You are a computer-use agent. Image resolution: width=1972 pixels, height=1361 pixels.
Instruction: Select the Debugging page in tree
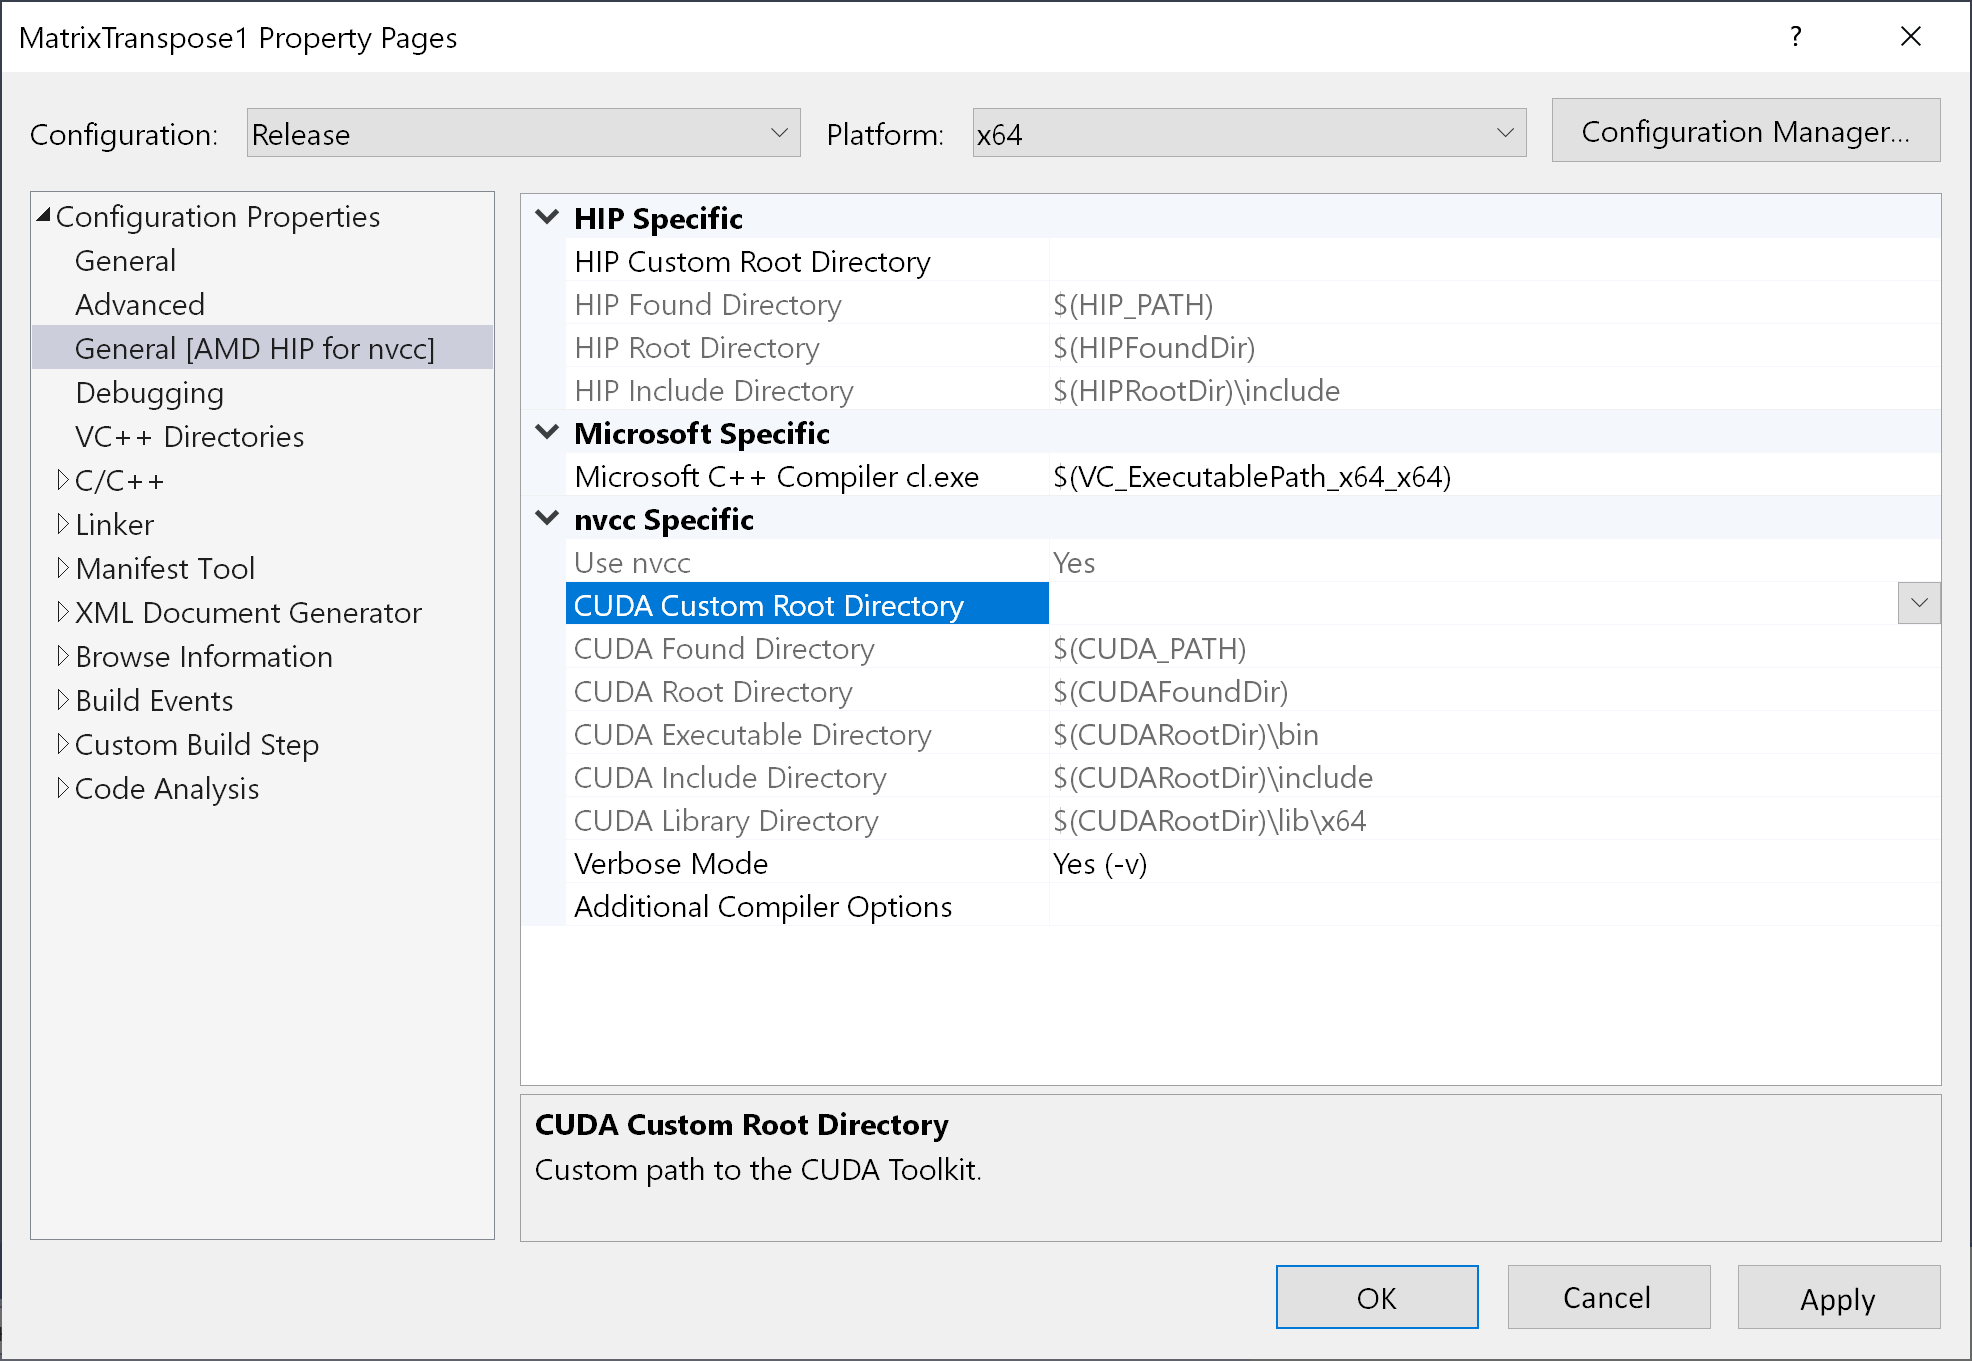click(x=149, y=393)
